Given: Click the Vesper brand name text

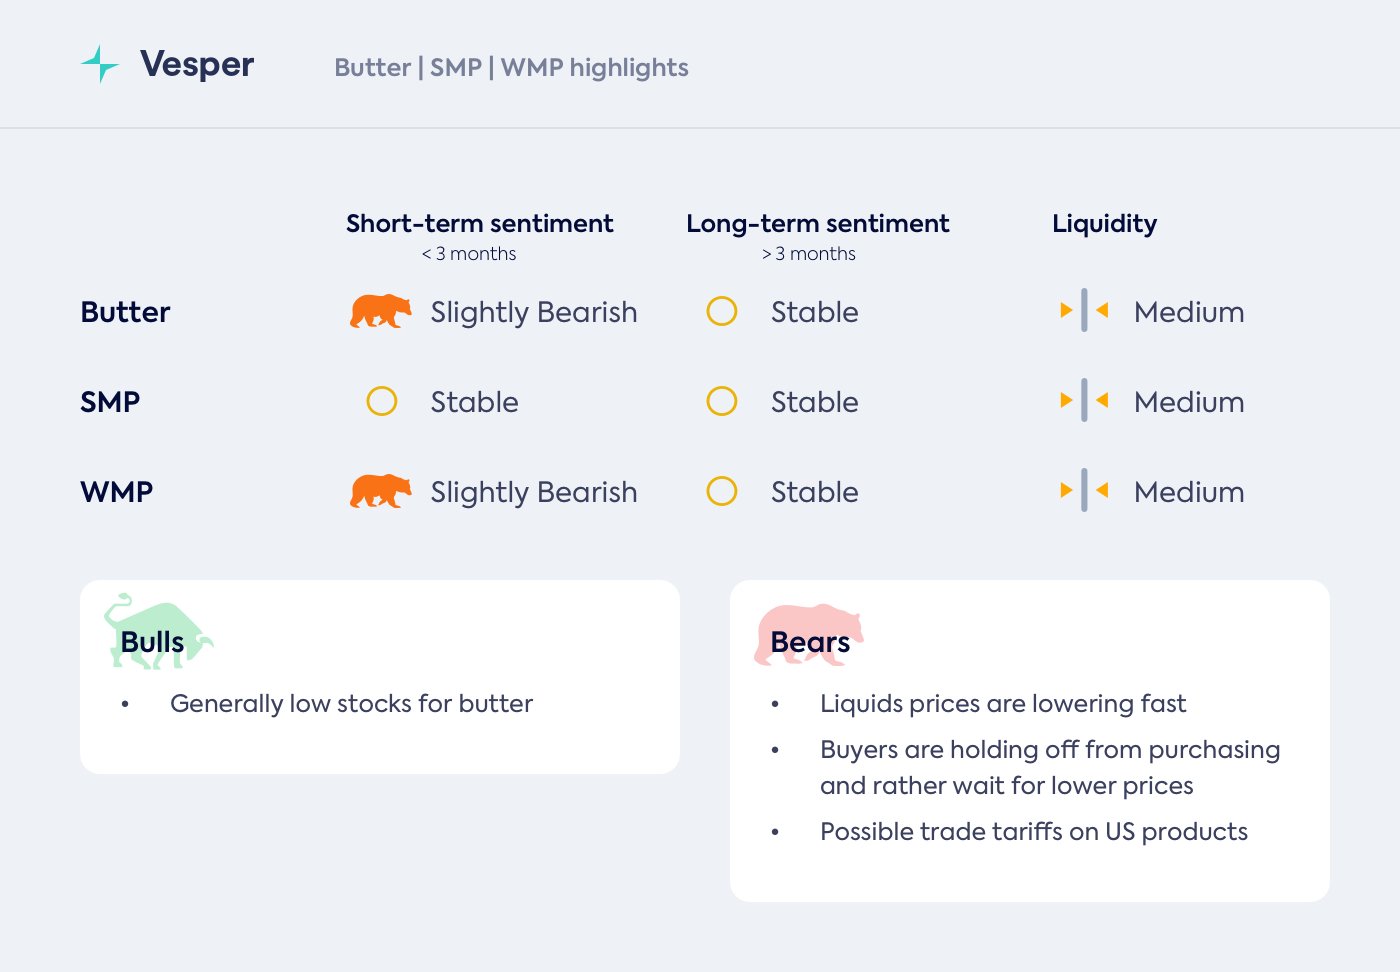Looking at the screenshot, I should coord(197,65).
